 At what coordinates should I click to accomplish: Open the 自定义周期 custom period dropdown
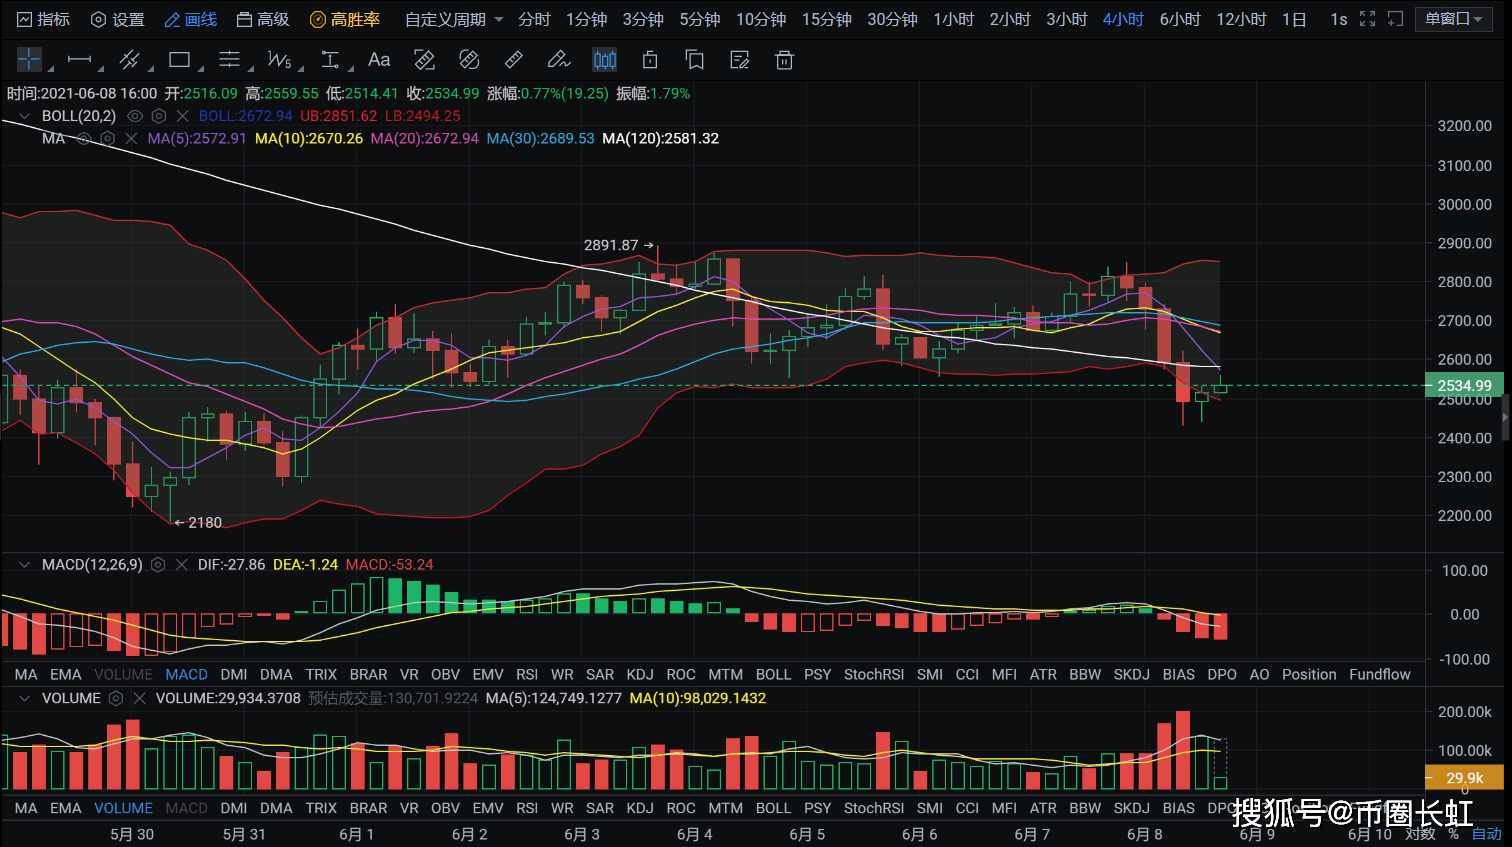click(454, 19)
